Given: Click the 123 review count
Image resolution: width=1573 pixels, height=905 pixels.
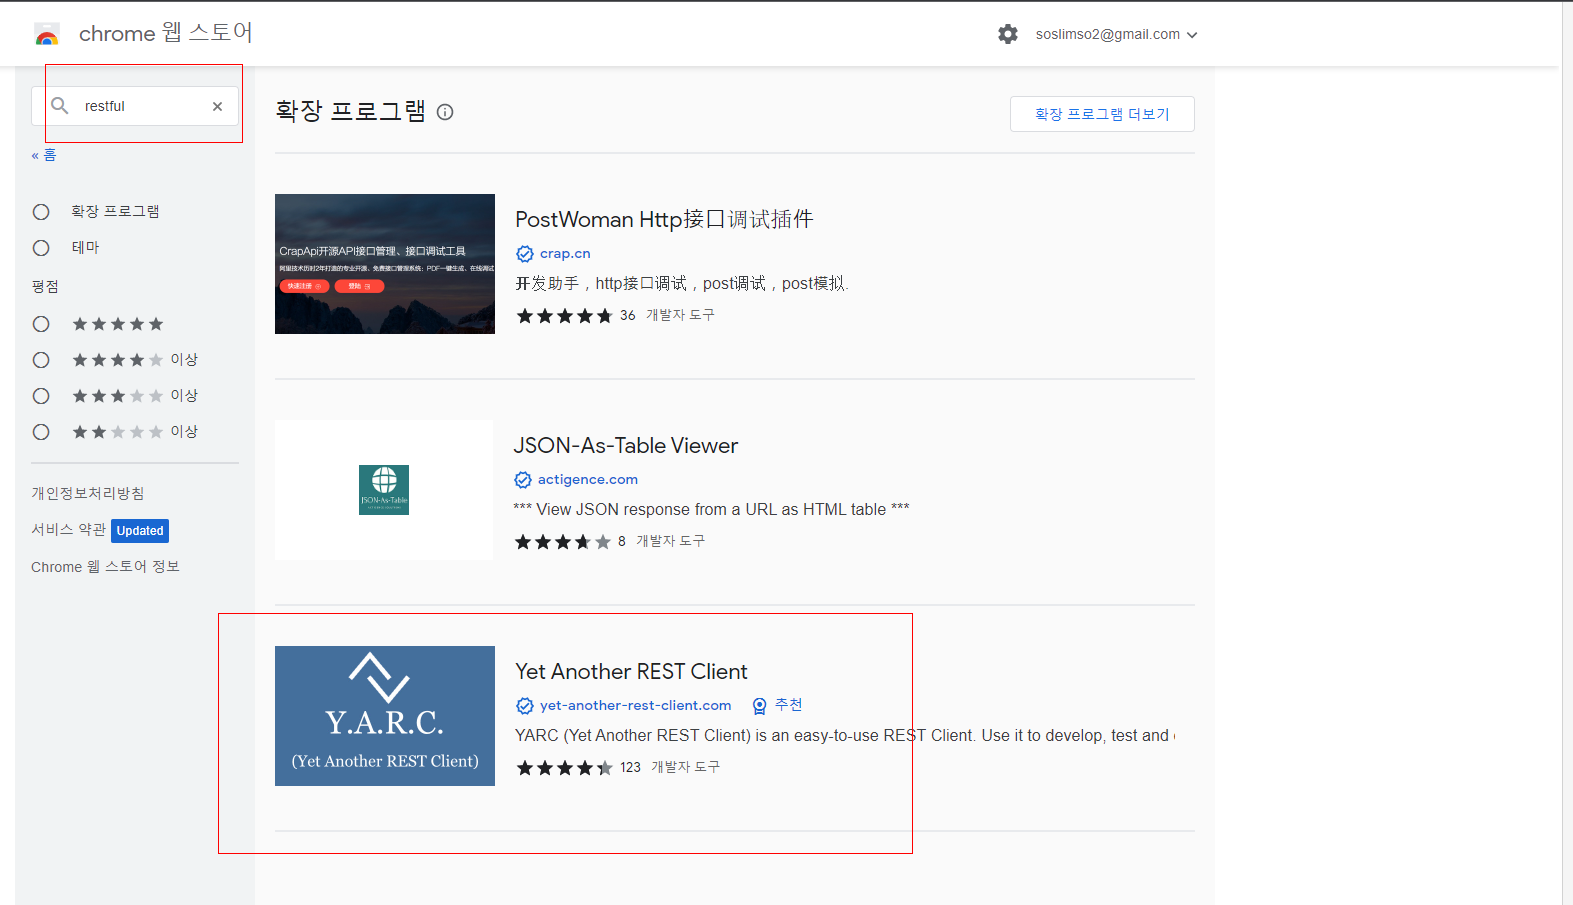Looking at the screenshot, I should [x=630, y=767].
